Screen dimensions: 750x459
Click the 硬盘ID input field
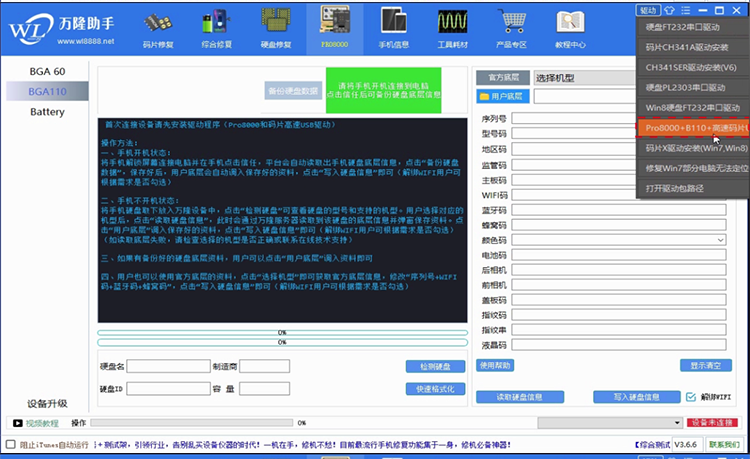click(x=168, y=389)
